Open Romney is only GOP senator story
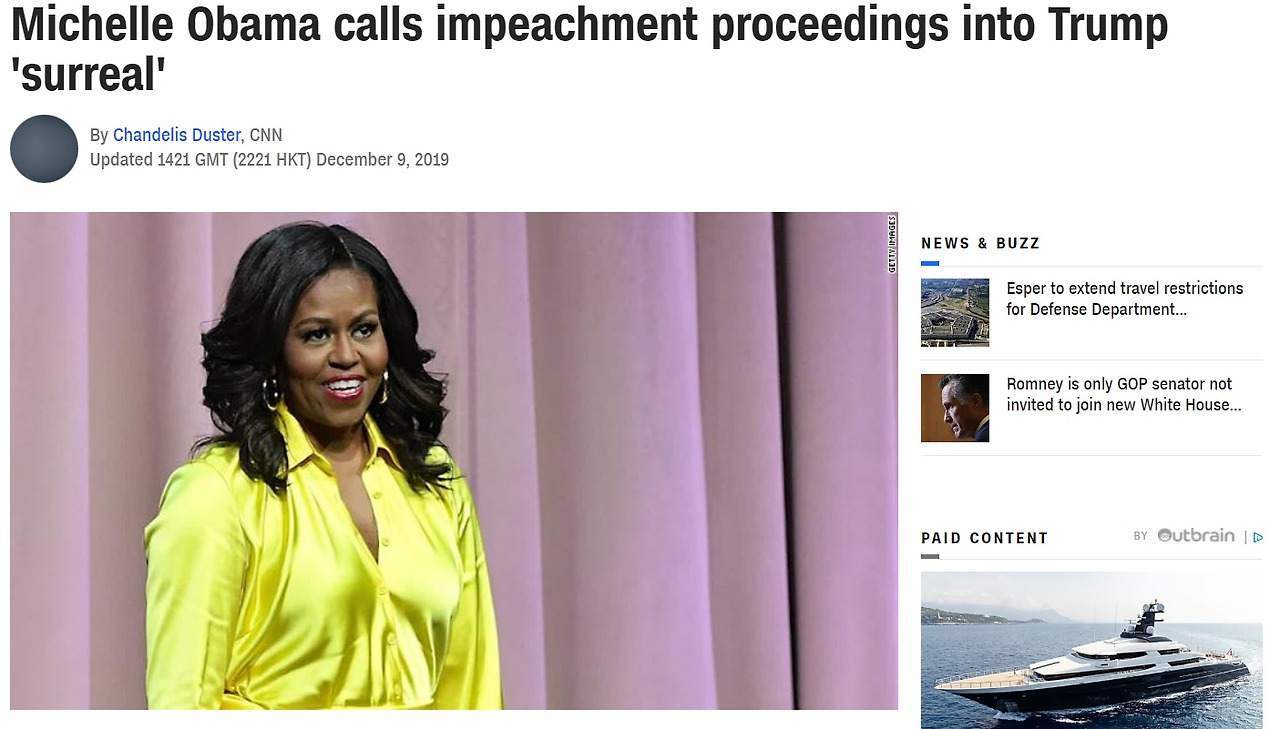1280x729 pixels. click(1124, 394)
